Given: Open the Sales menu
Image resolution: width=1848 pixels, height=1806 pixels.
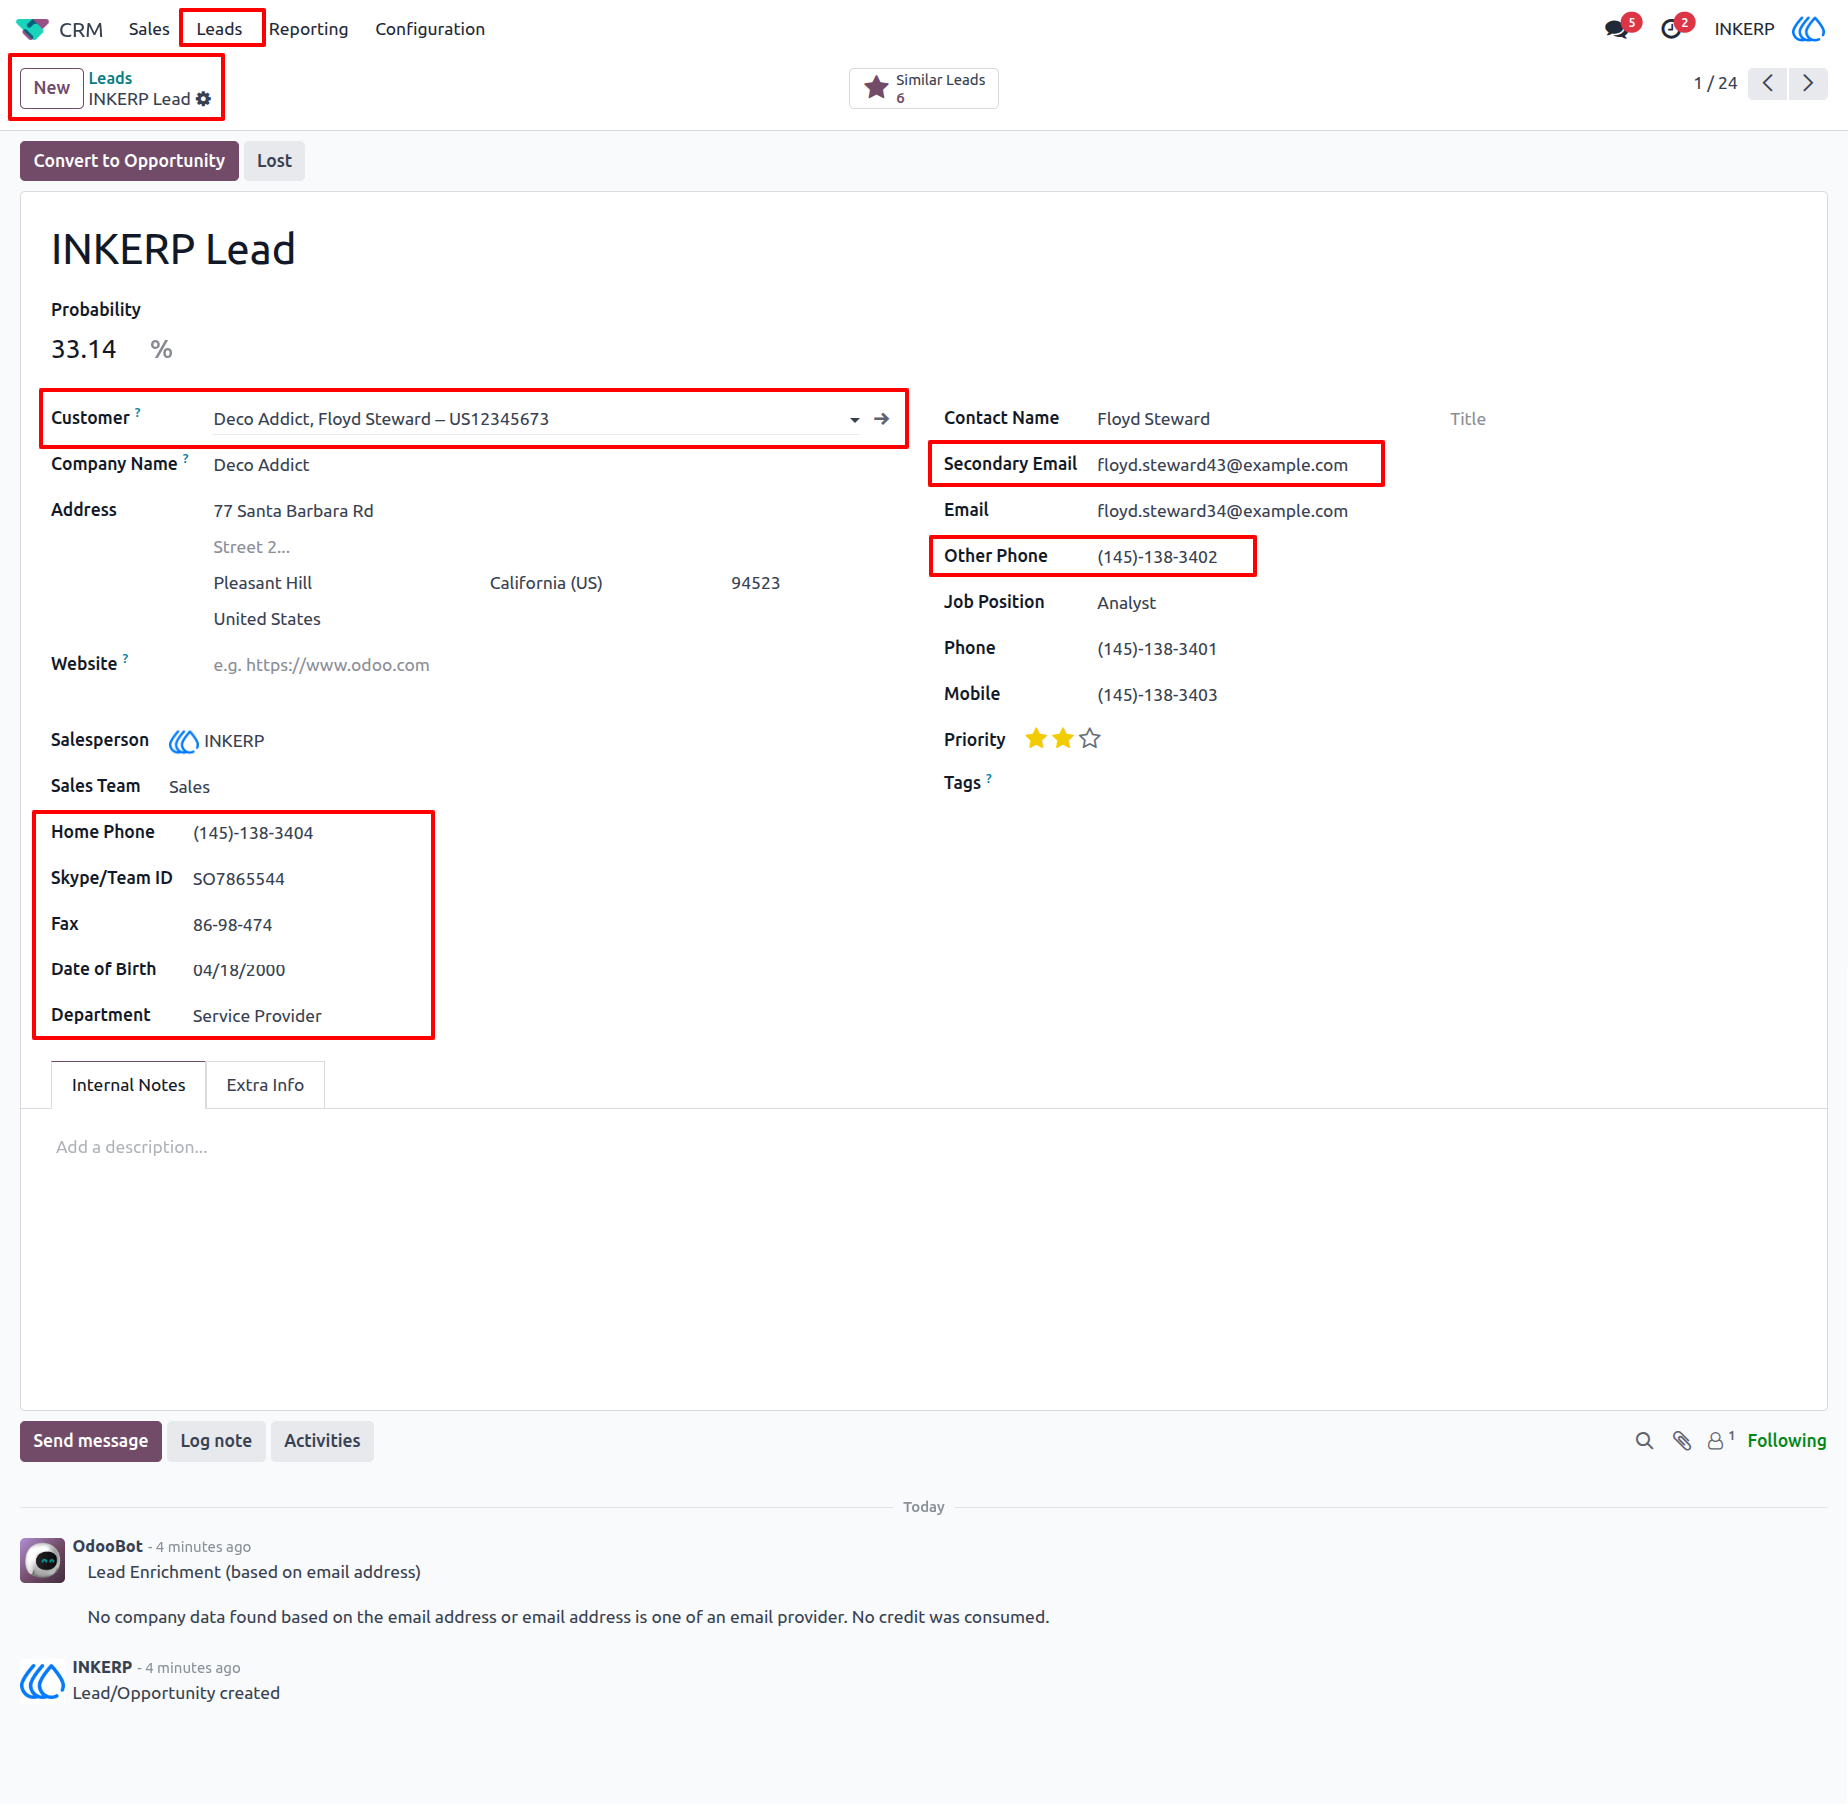Looking at the screenshot, I should [x=149, y=29].
